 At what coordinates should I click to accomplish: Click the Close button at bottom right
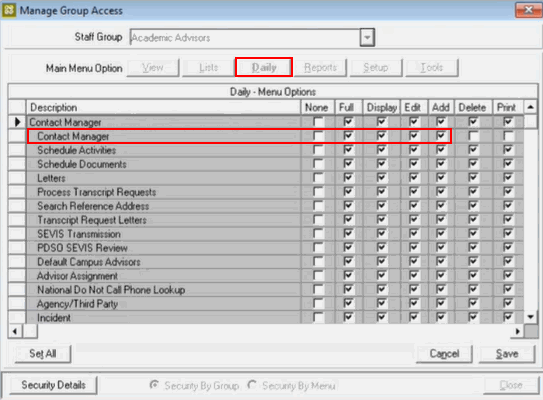point(511,385)
